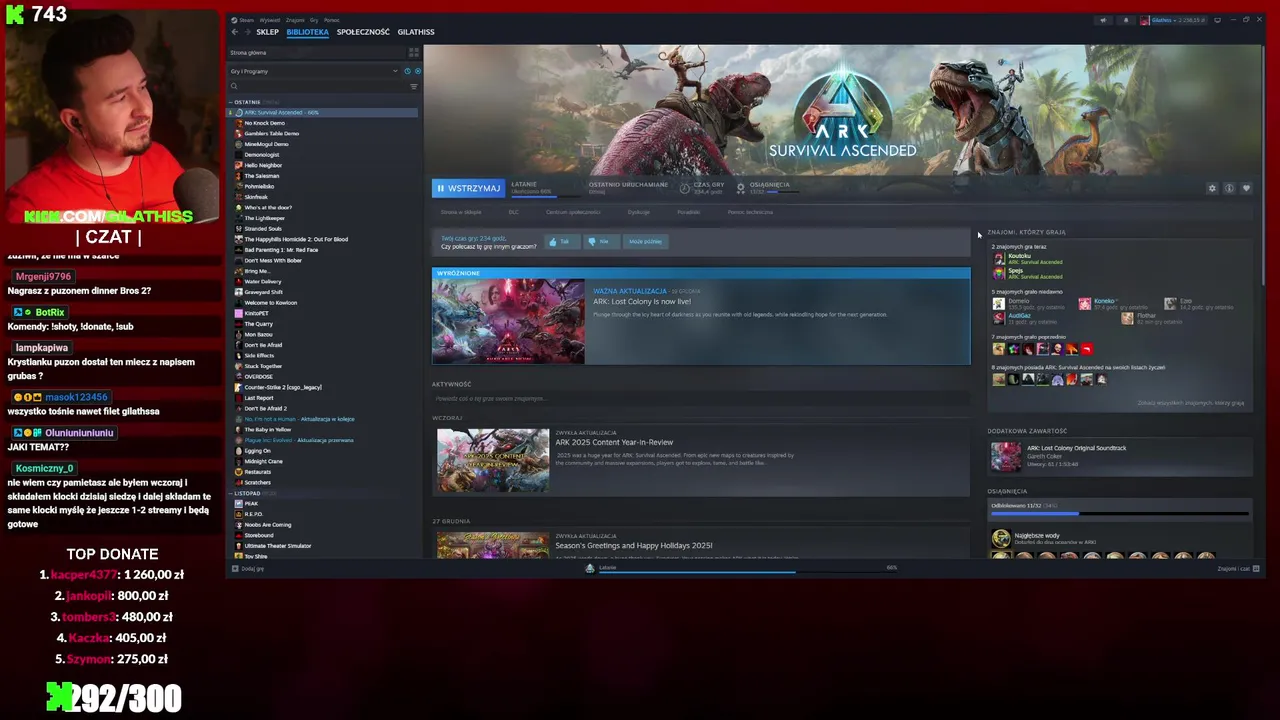Viewport: 1280px width, 720px height.
Task: Open friend AudiGaz's avatar
Action: 998,318
